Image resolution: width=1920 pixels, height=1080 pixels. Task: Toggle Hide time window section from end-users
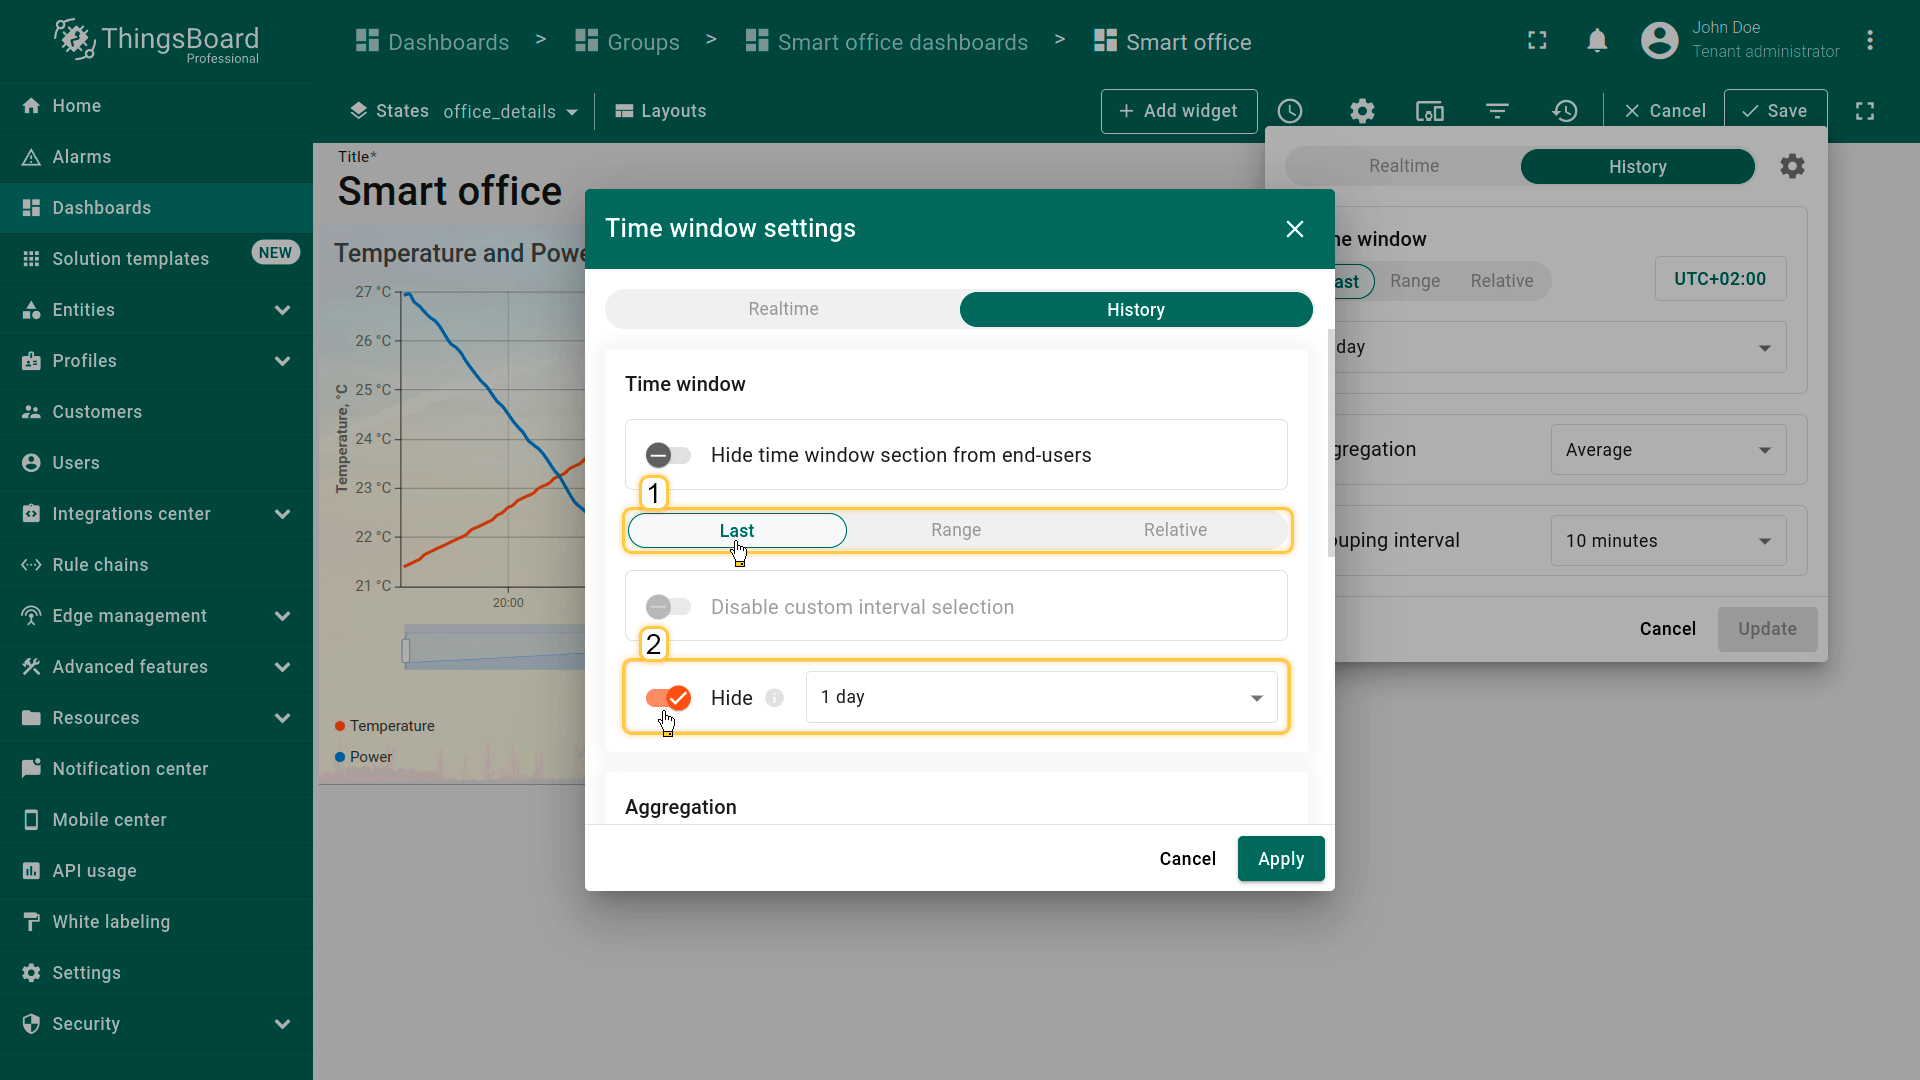[x=668, y=456]
